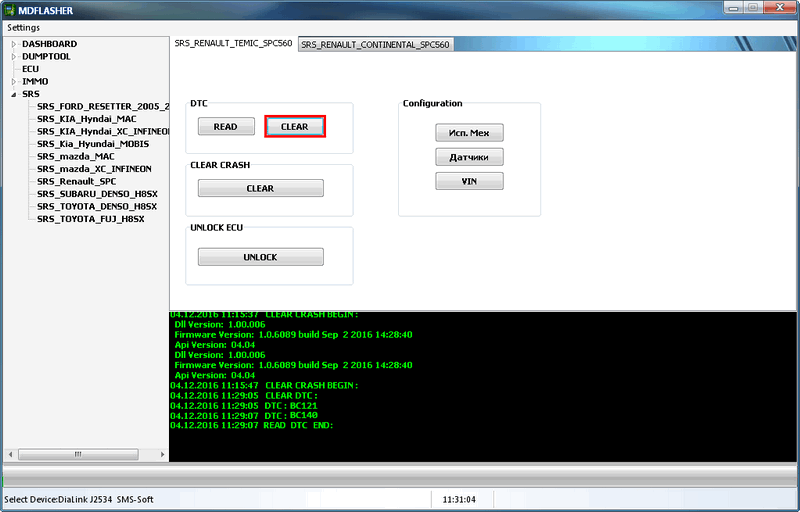The width and height of the screenshot is (800, 512).
Task: Collapse the SRS tree node
Action: tap(14, 94)
